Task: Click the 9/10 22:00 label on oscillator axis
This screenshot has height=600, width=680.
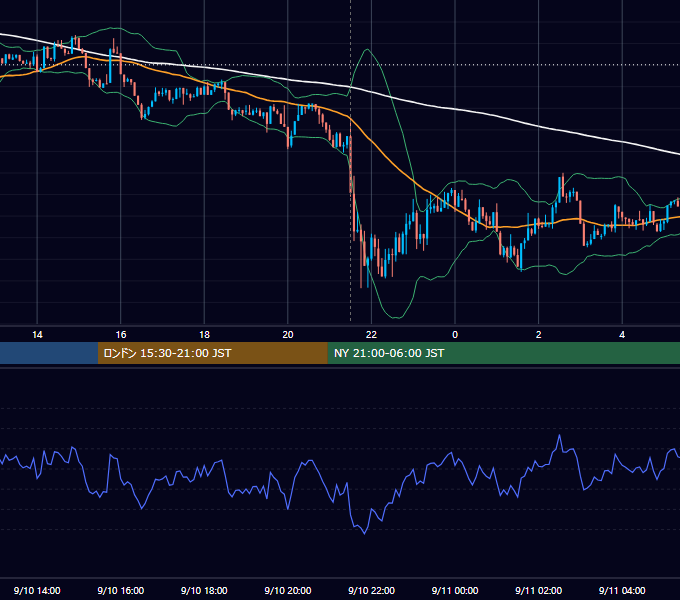Action: tap(371, 590)
